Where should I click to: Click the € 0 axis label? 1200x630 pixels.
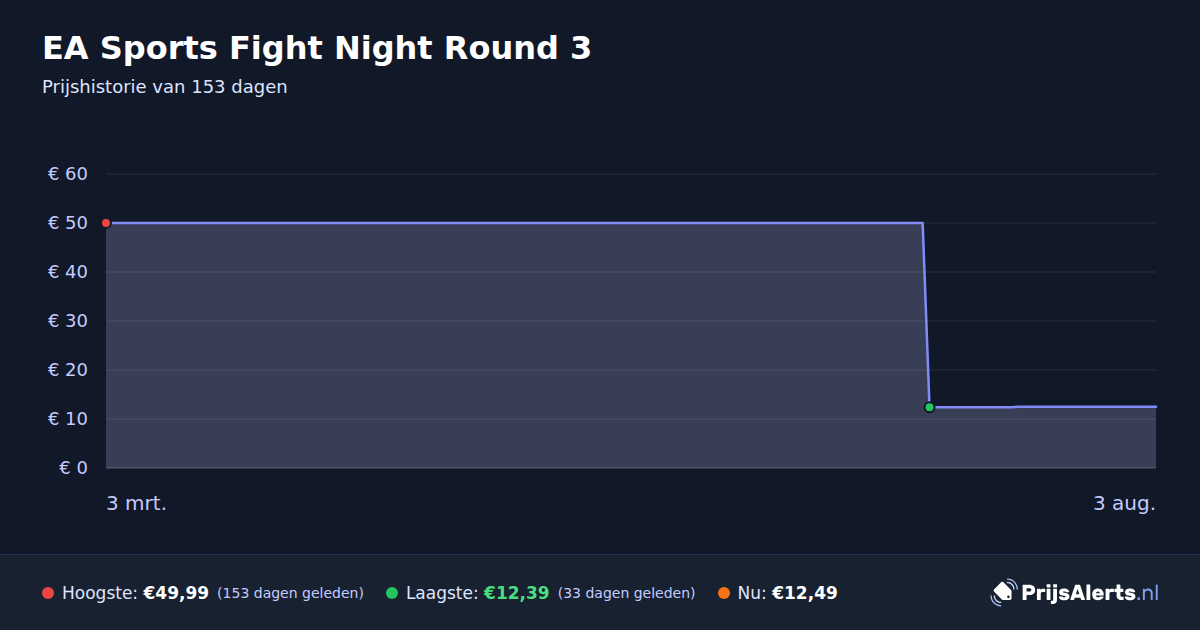tap(73, 468)
